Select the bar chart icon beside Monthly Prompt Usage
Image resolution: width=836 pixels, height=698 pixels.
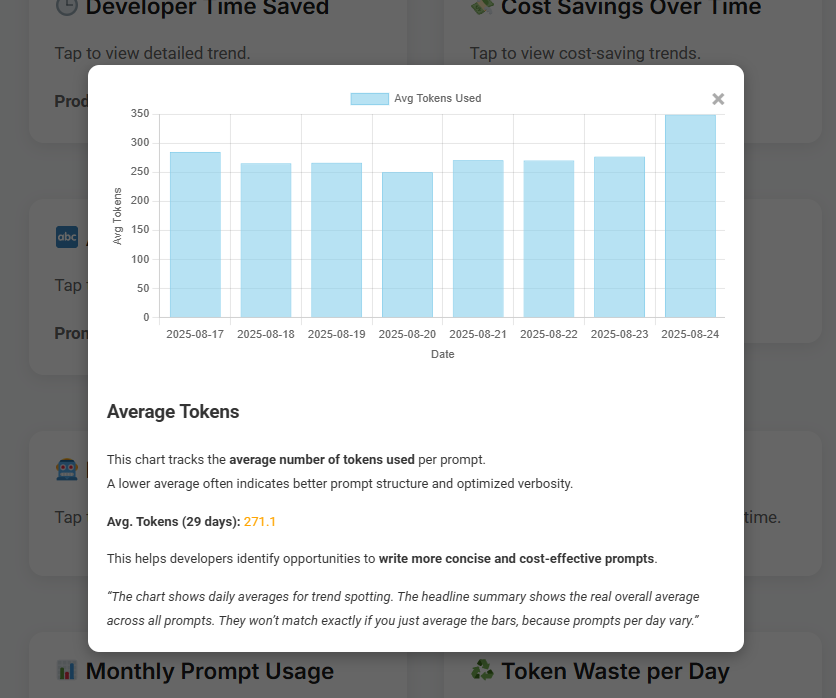click(66, 671)
